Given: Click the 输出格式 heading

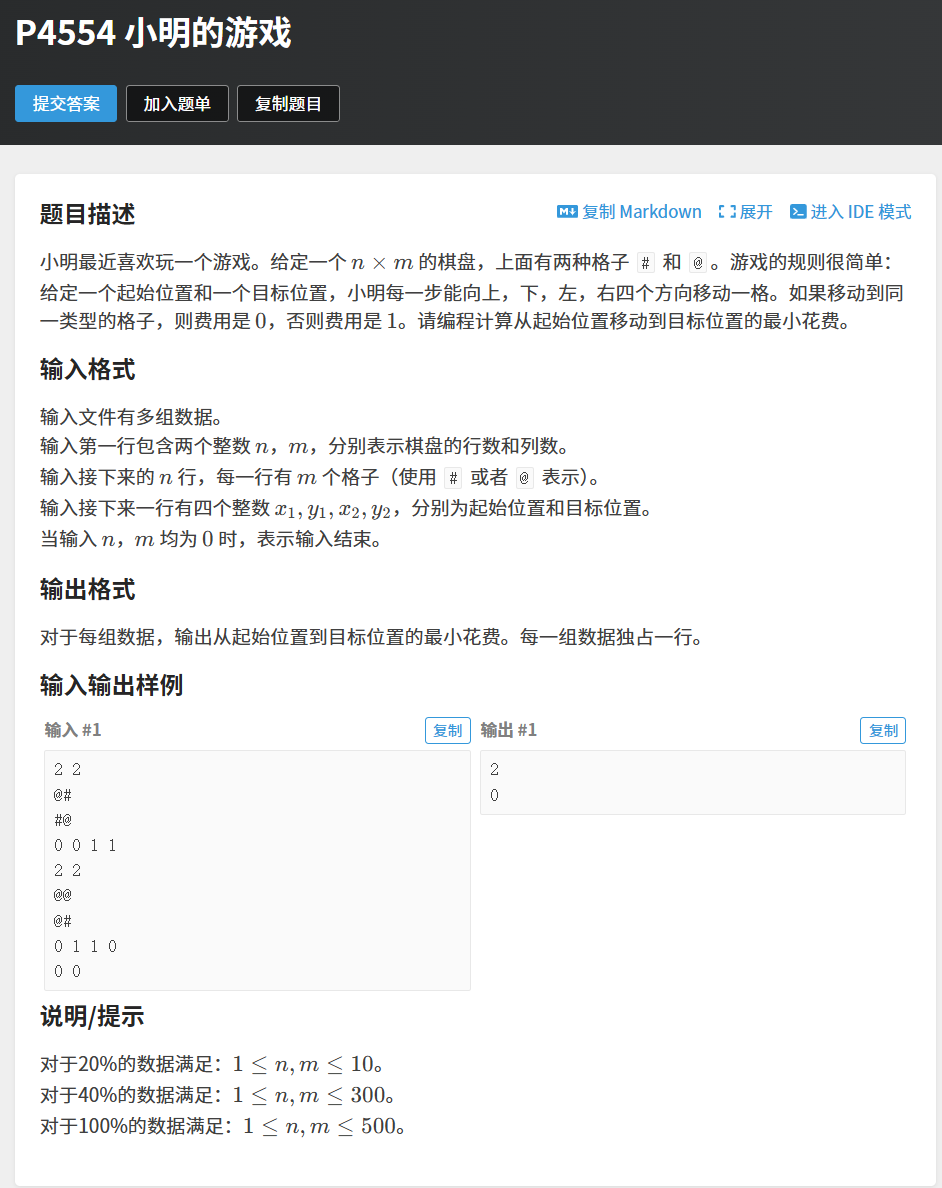Looking at the screenshot, I should (x=87, y=589).
